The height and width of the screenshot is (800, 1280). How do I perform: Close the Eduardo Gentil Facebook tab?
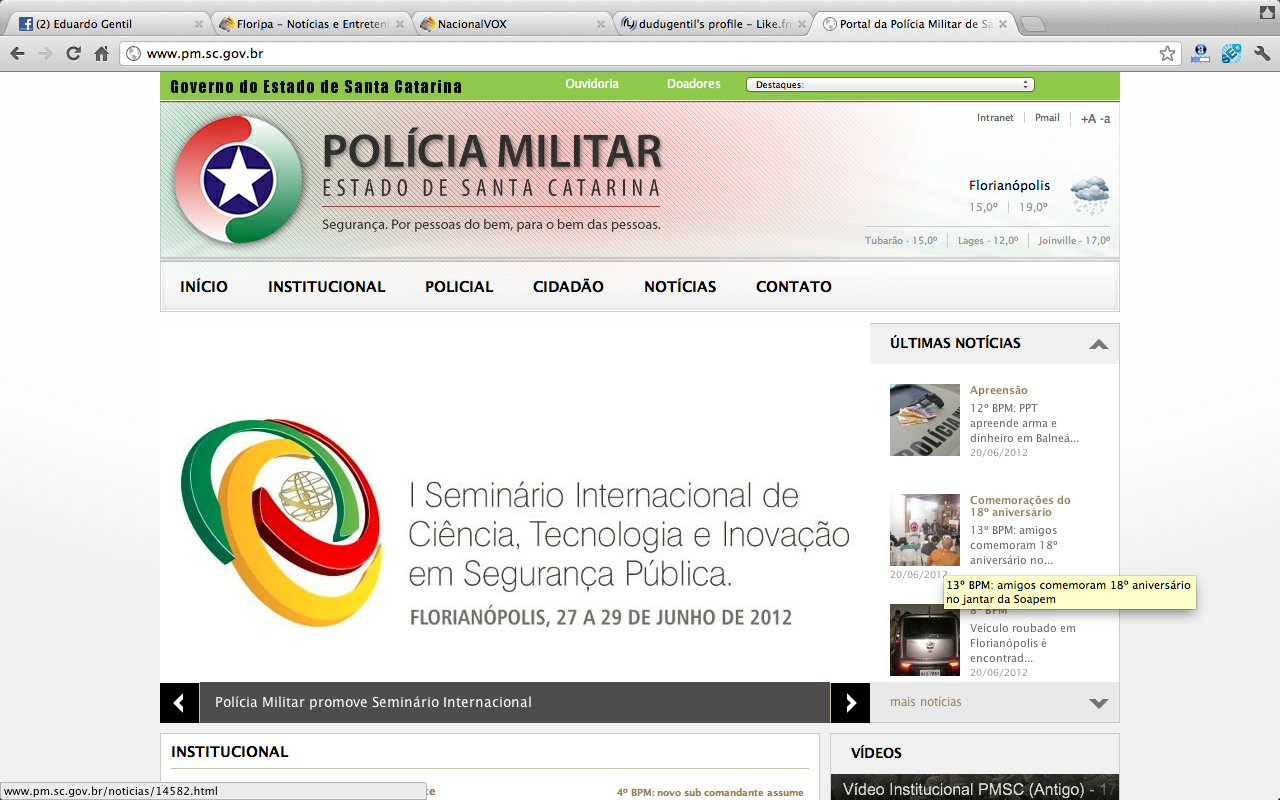[x=198, y=24]
